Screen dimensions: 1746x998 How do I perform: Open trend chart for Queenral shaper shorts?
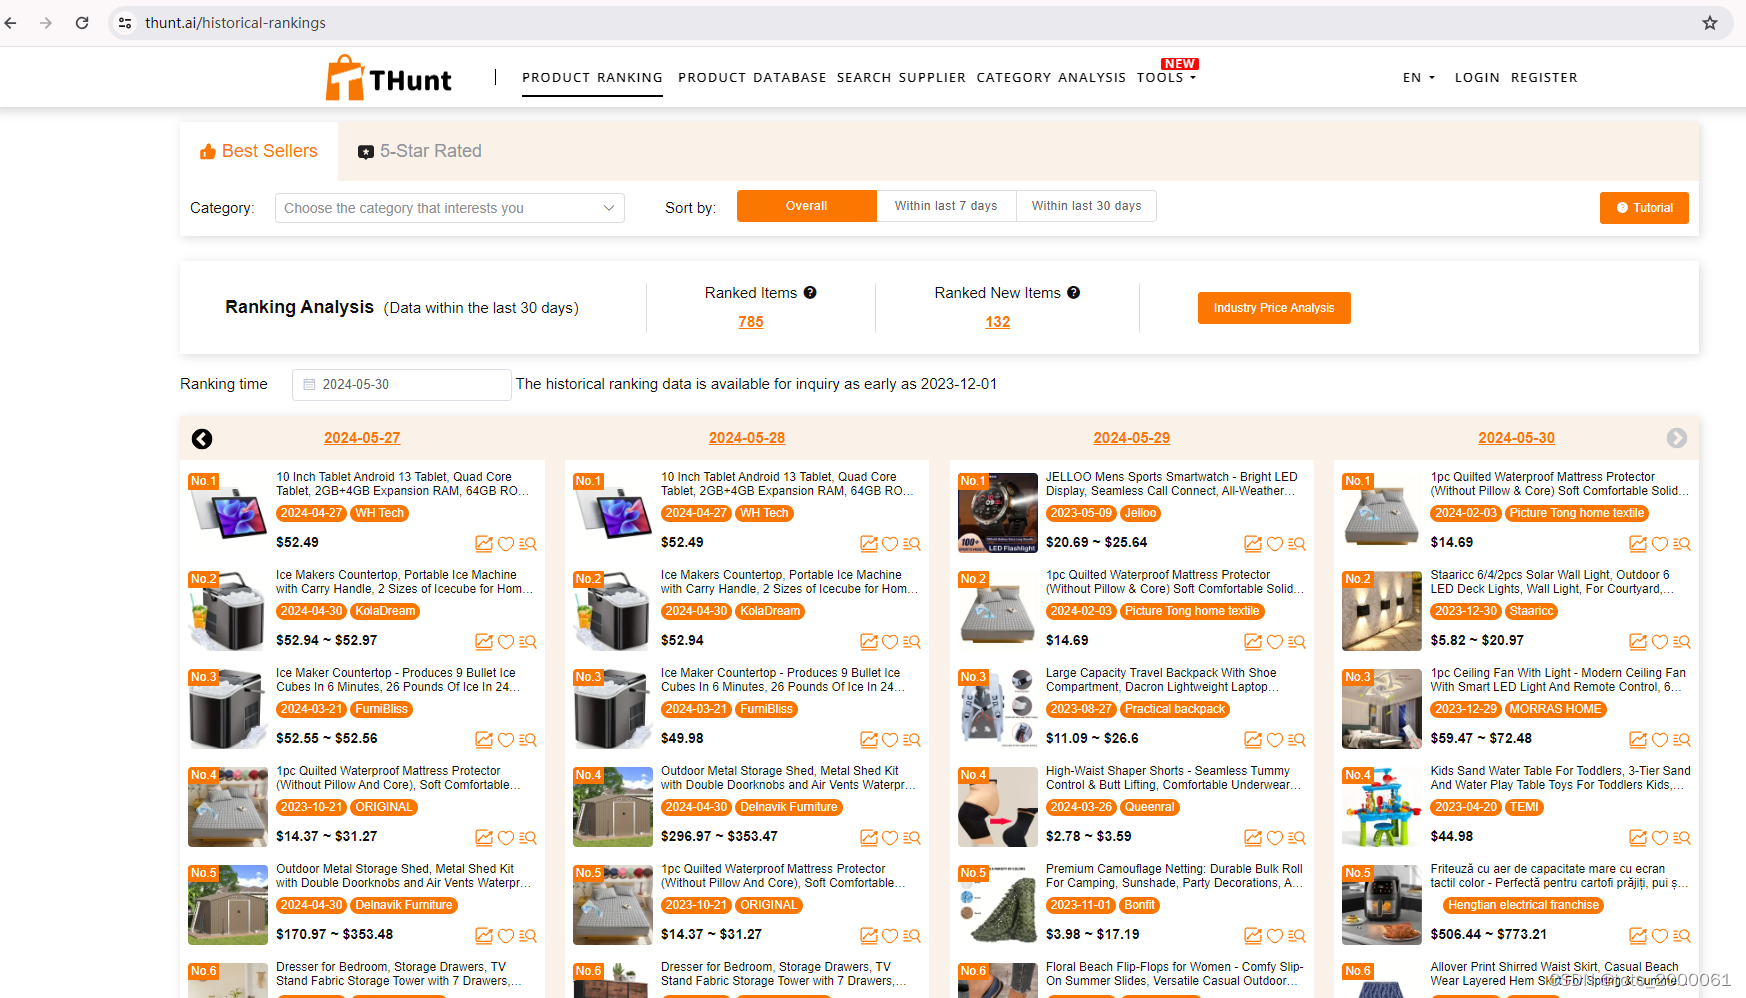tap(1253, 838)
